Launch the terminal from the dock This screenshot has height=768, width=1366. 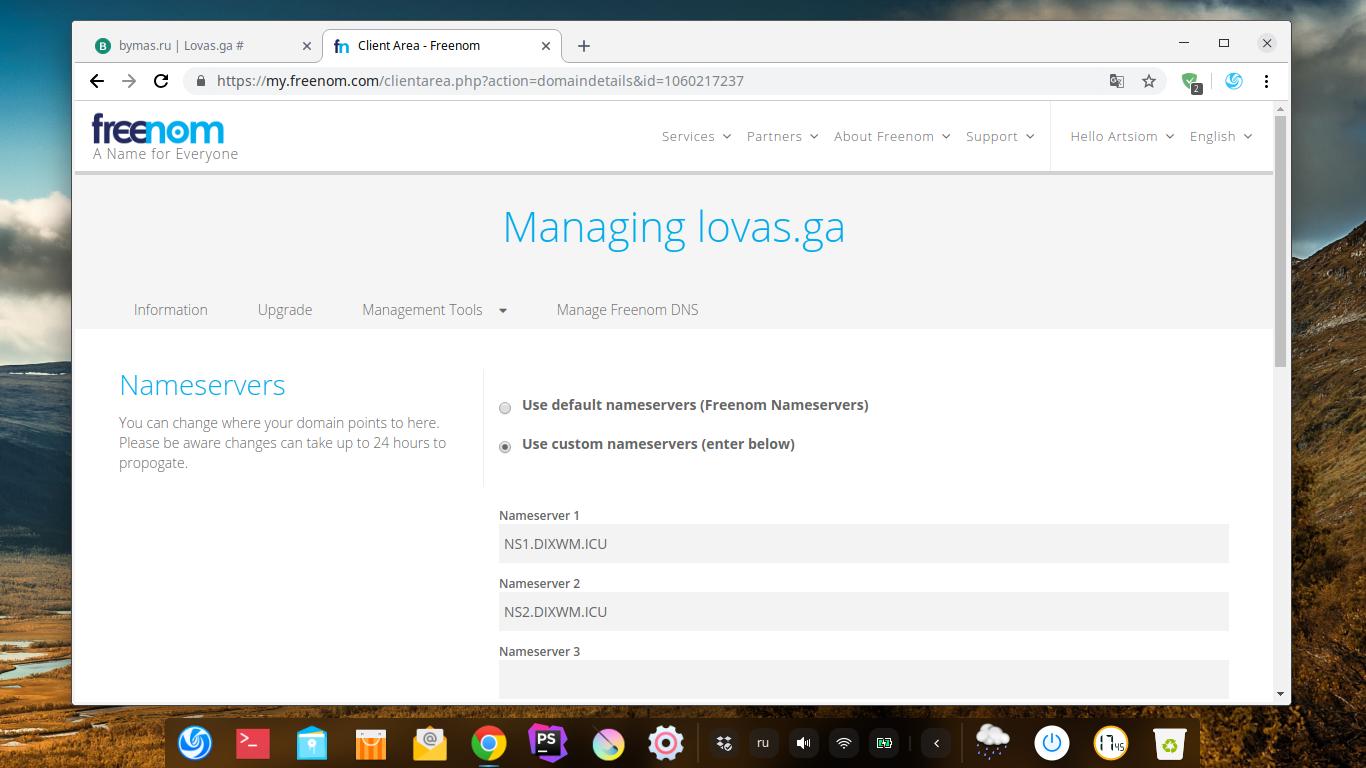(252, 743)
